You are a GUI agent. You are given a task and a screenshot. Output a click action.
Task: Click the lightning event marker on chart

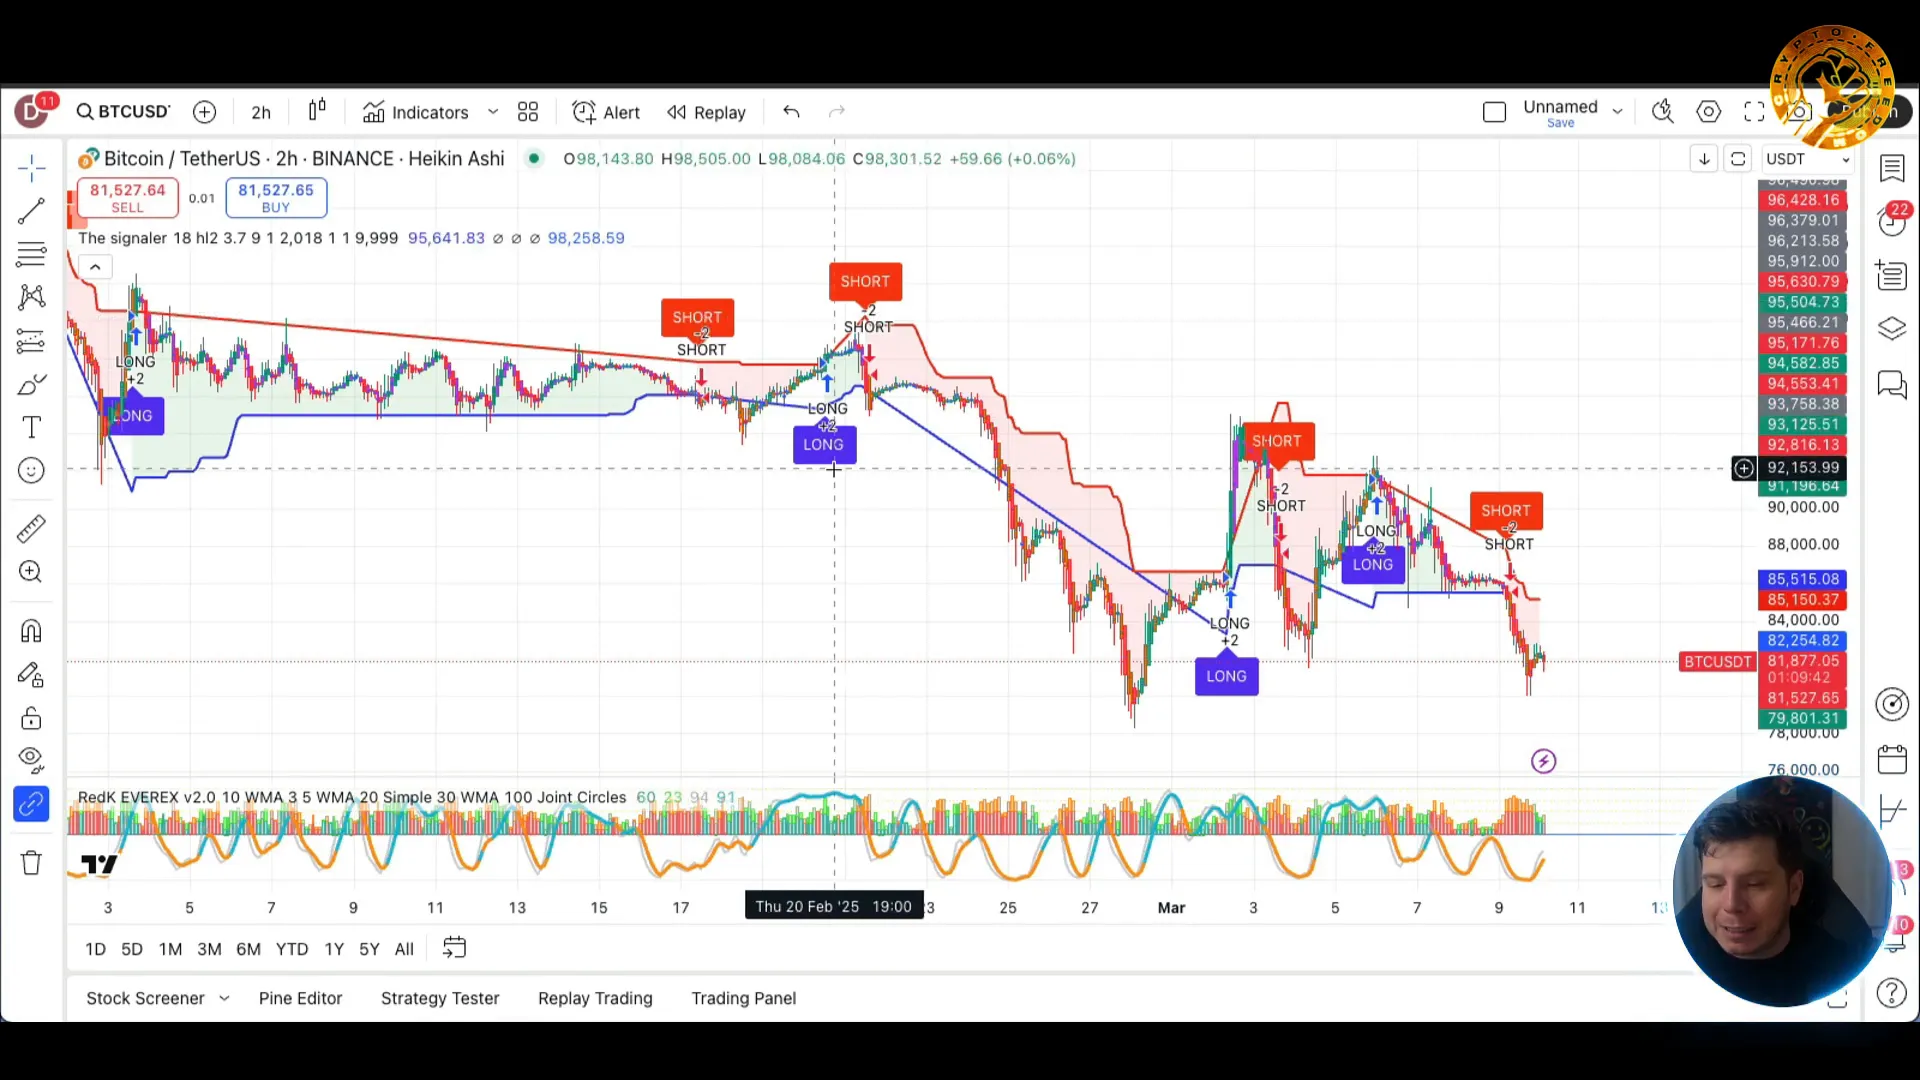[x=1544, y=762]
